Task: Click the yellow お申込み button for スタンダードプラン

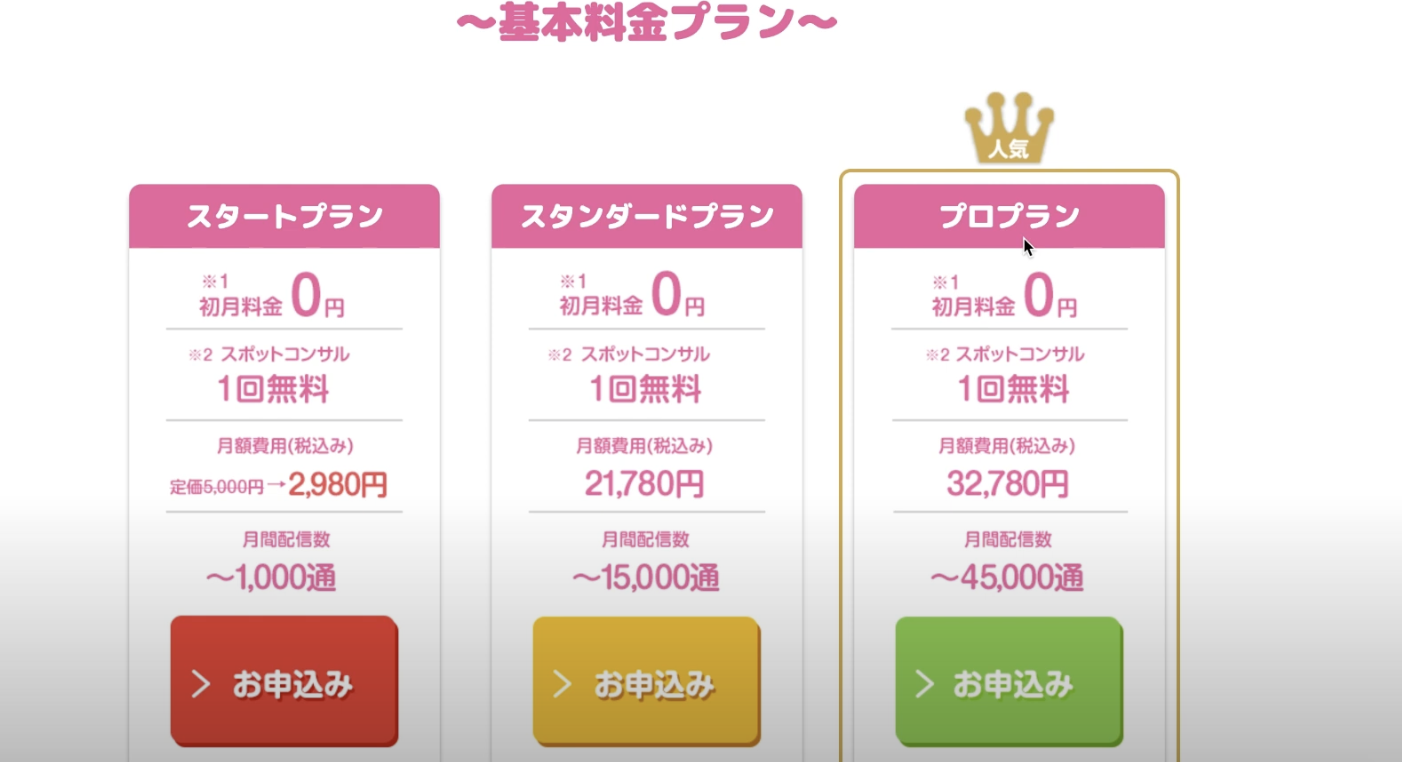Action: 646,682
